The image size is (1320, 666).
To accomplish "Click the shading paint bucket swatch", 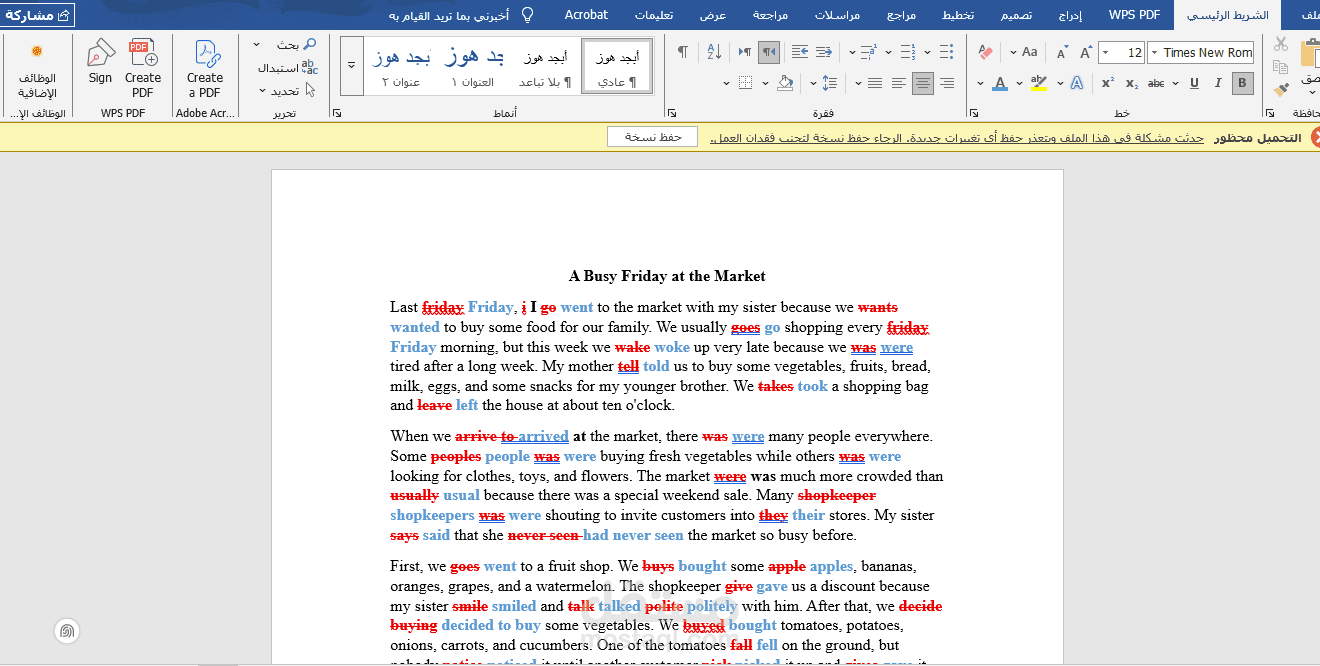I will point(785,83).
